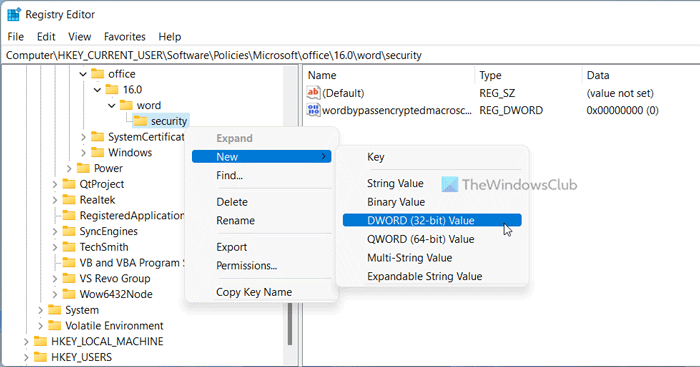The image size is (700, 367).
Task: Open the Help menu
Action: click(x=170, y=37)
